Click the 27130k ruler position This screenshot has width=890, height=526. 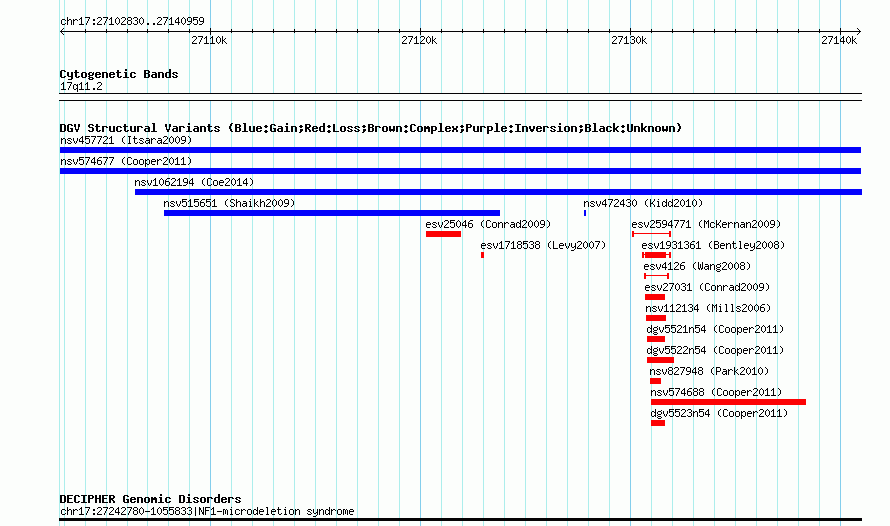(629, 40)
